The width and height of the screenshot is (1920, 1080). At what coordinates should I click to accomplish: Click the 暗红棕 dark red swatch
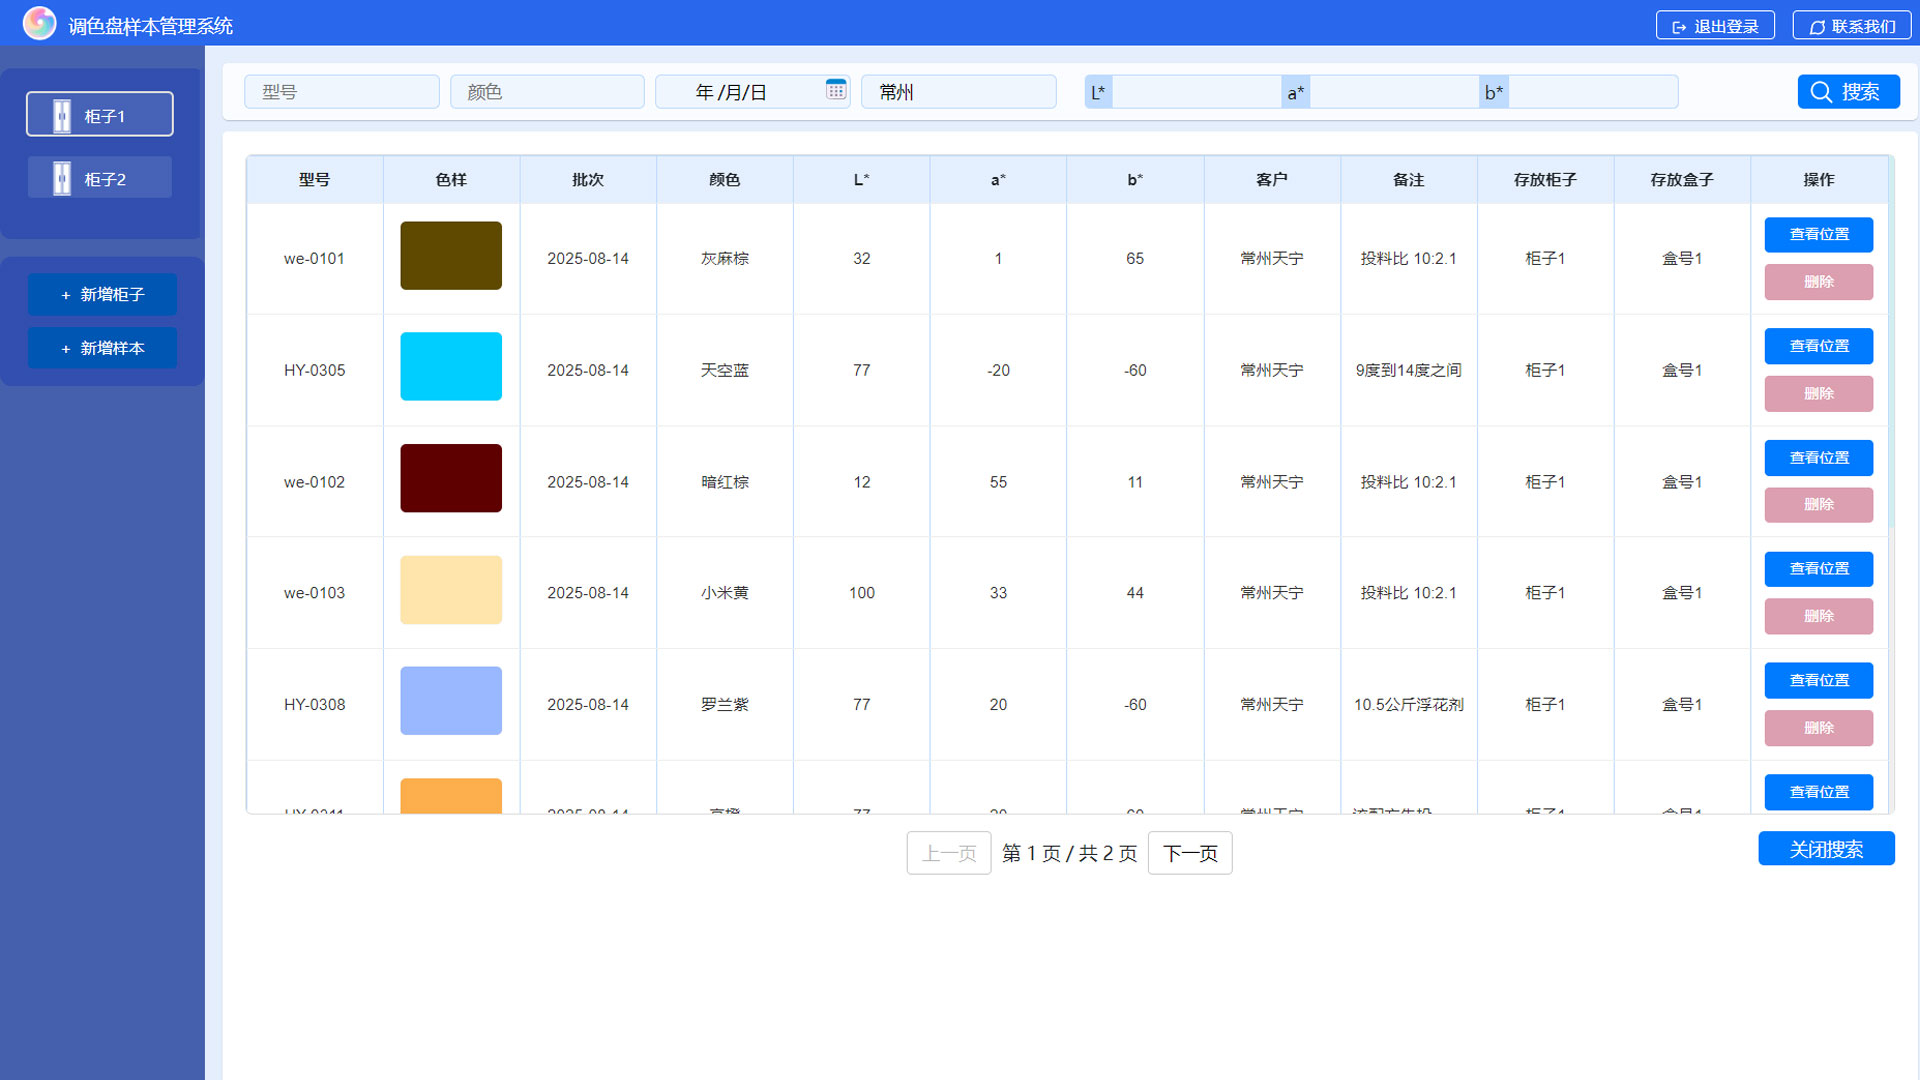451,478
